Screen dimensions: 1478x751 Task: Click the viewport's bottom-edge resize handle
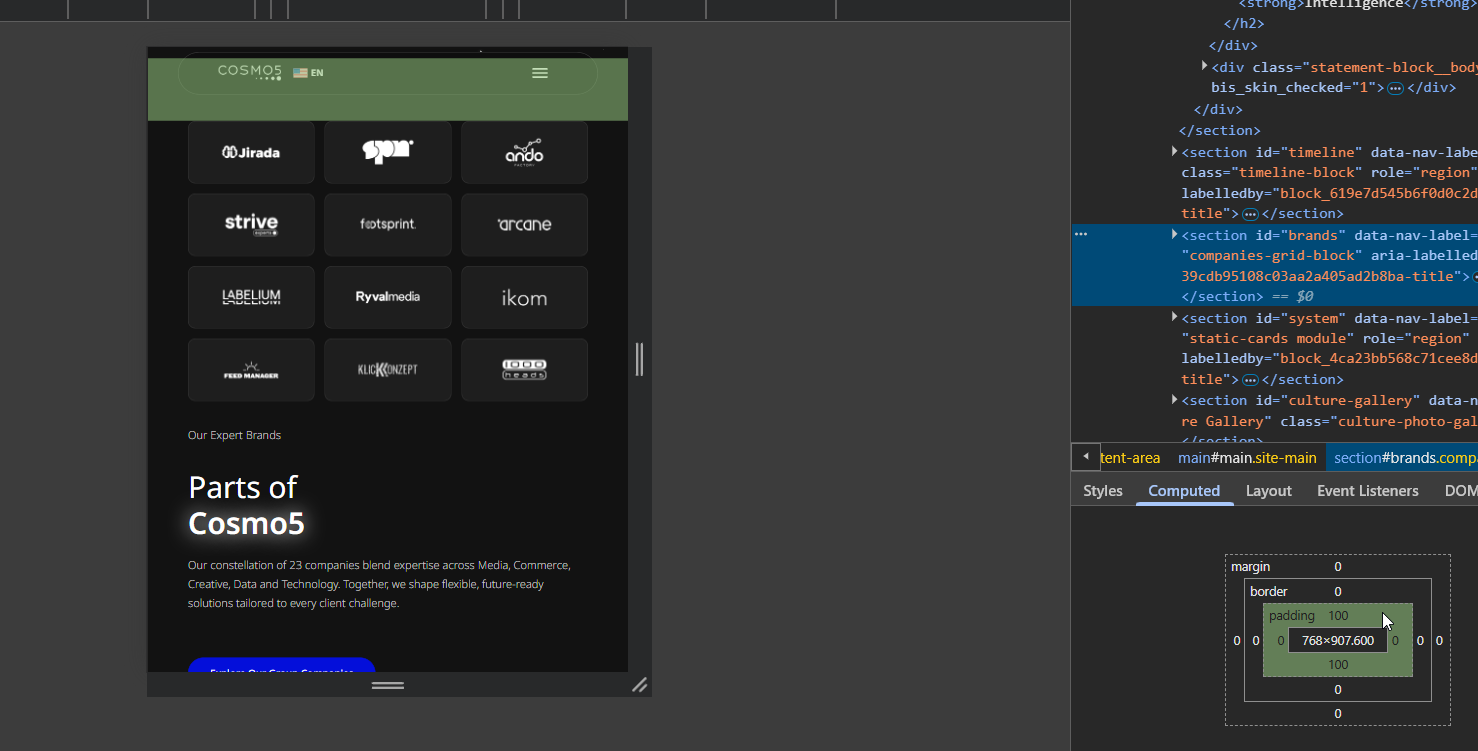(x=388, y=685)
